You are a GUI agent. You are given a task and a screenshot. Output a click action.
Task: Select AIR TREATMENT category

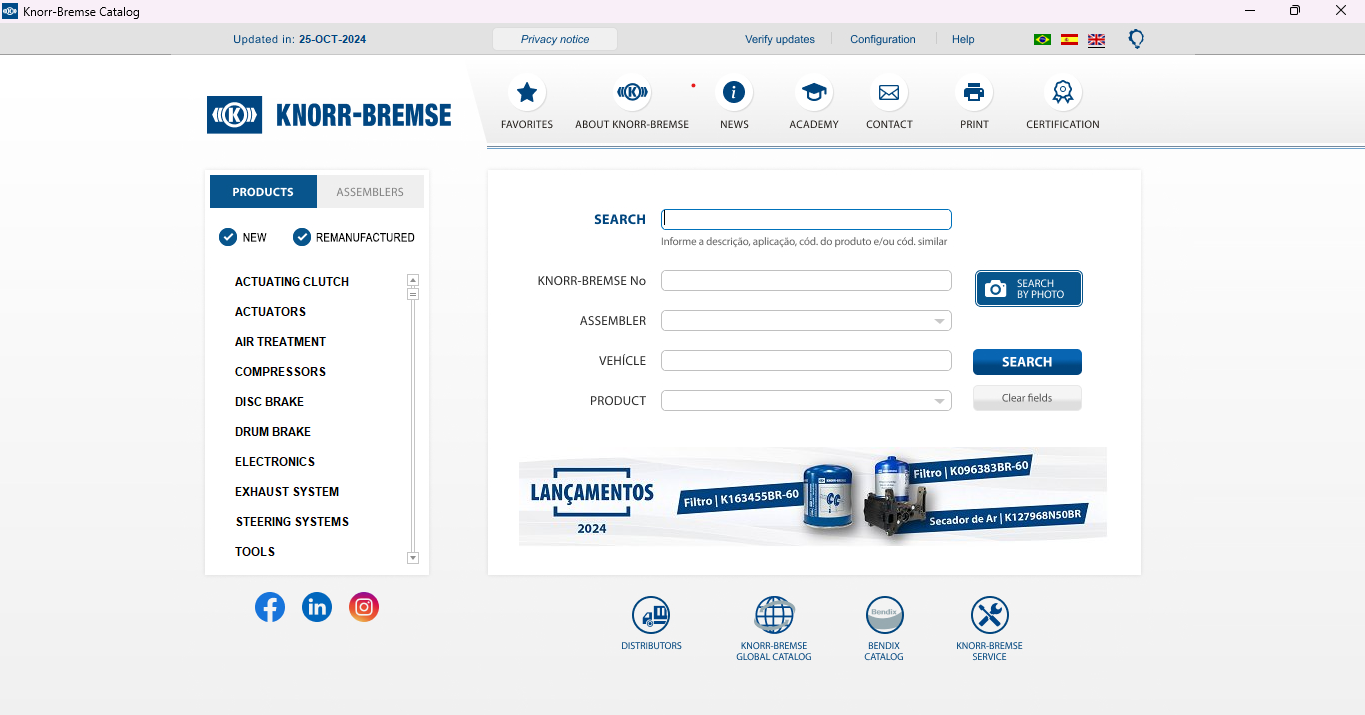[x=280, y=342]
